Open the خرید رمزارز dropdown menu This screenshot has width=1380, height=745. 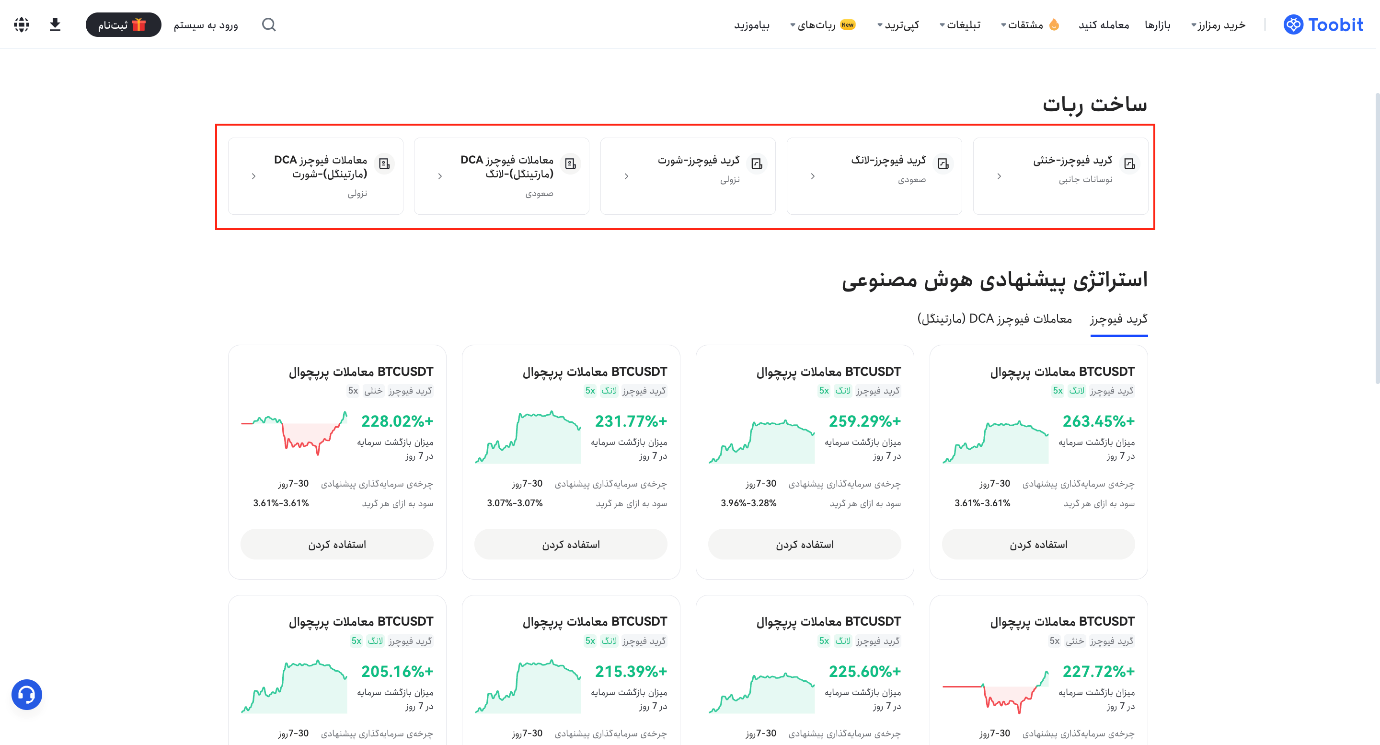click(1218, 24)
